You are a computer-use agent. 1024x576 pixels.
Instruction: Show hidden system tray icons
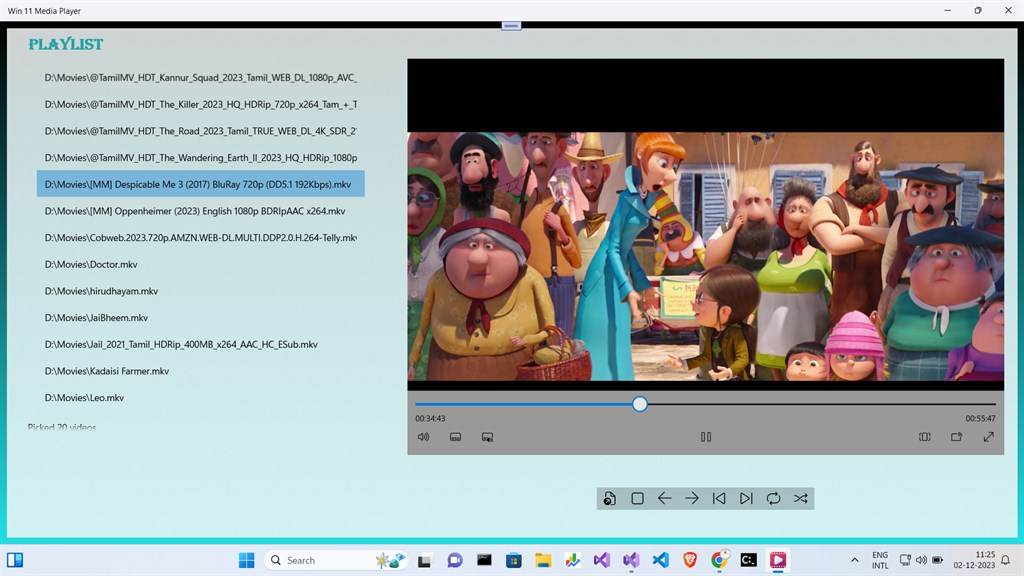click(x=854, y=560)
